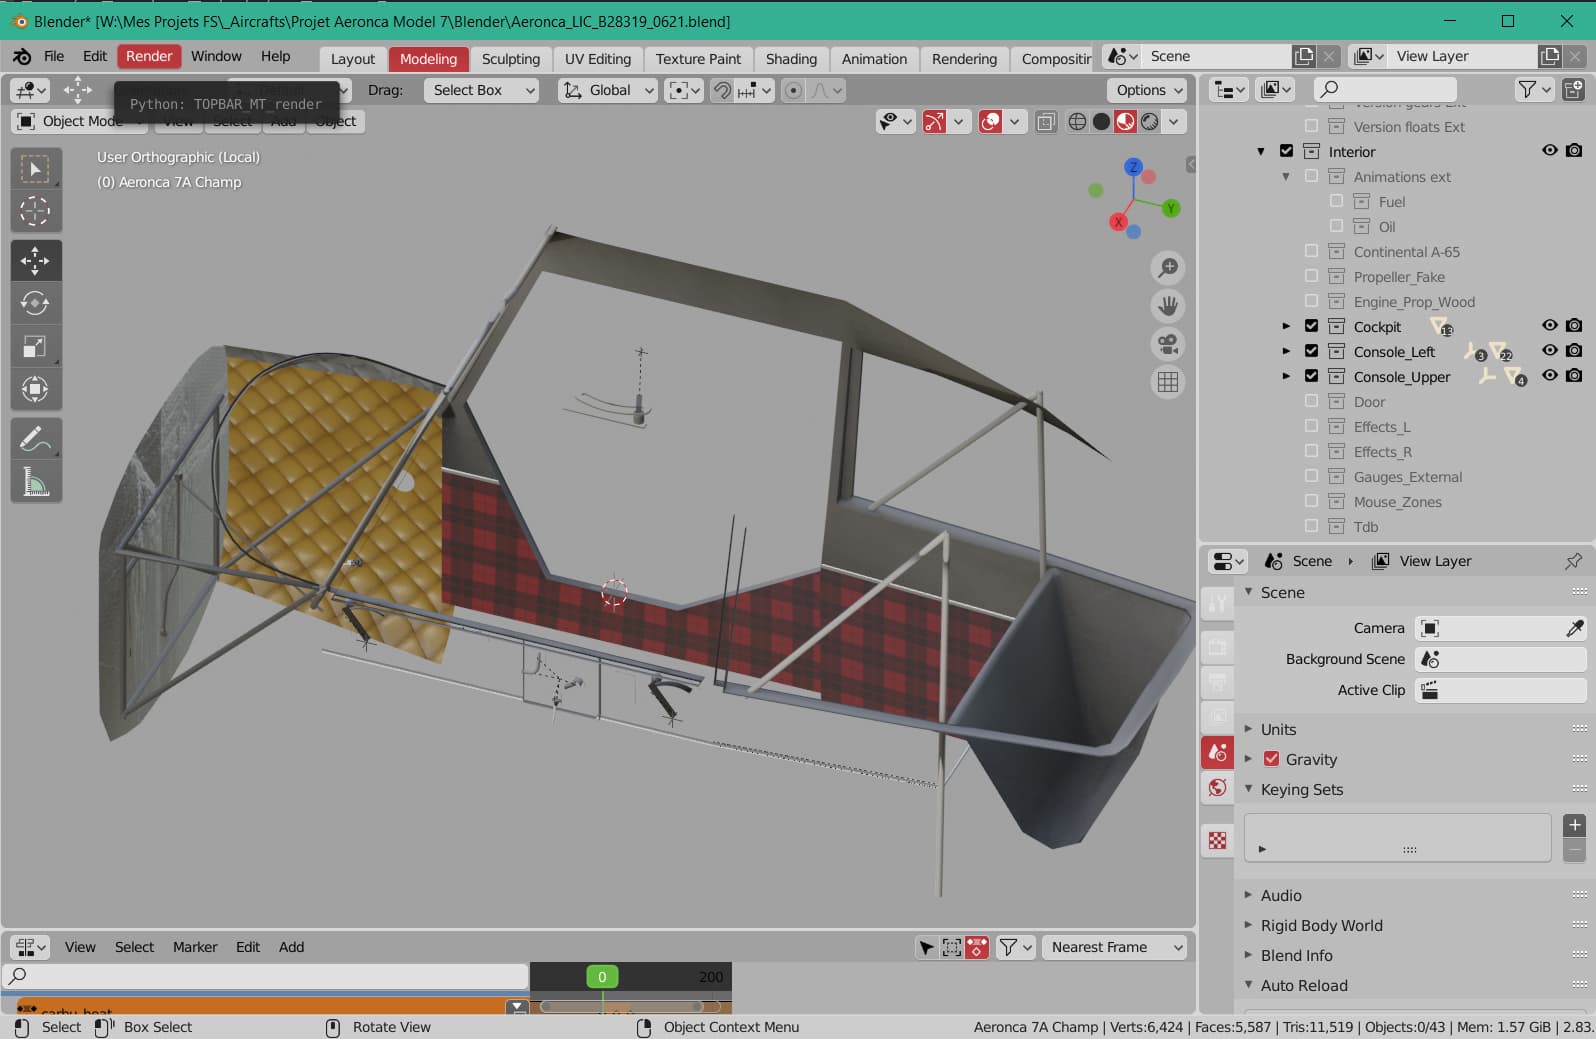The image size is (1596, 1039).
Task: Hide the Cockpit collection with eye icon
Action: pyautogui.click(x=1549, y=326)
